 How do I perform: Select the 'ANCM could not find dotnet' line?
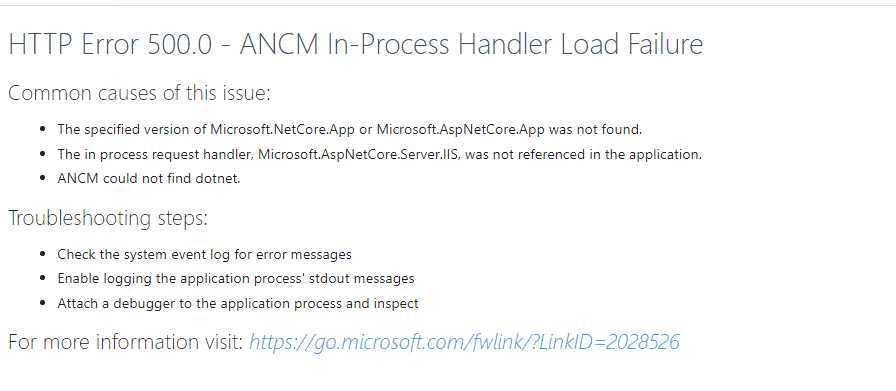[149, 178]
